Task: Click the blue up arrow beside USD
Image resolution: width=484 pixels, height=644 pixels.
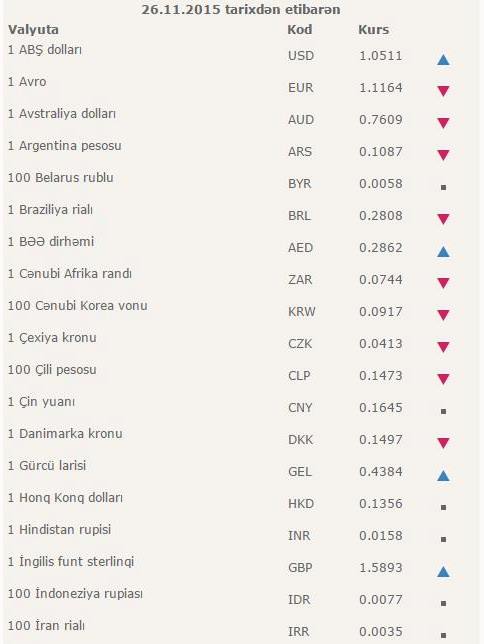Action: [443, 60]
